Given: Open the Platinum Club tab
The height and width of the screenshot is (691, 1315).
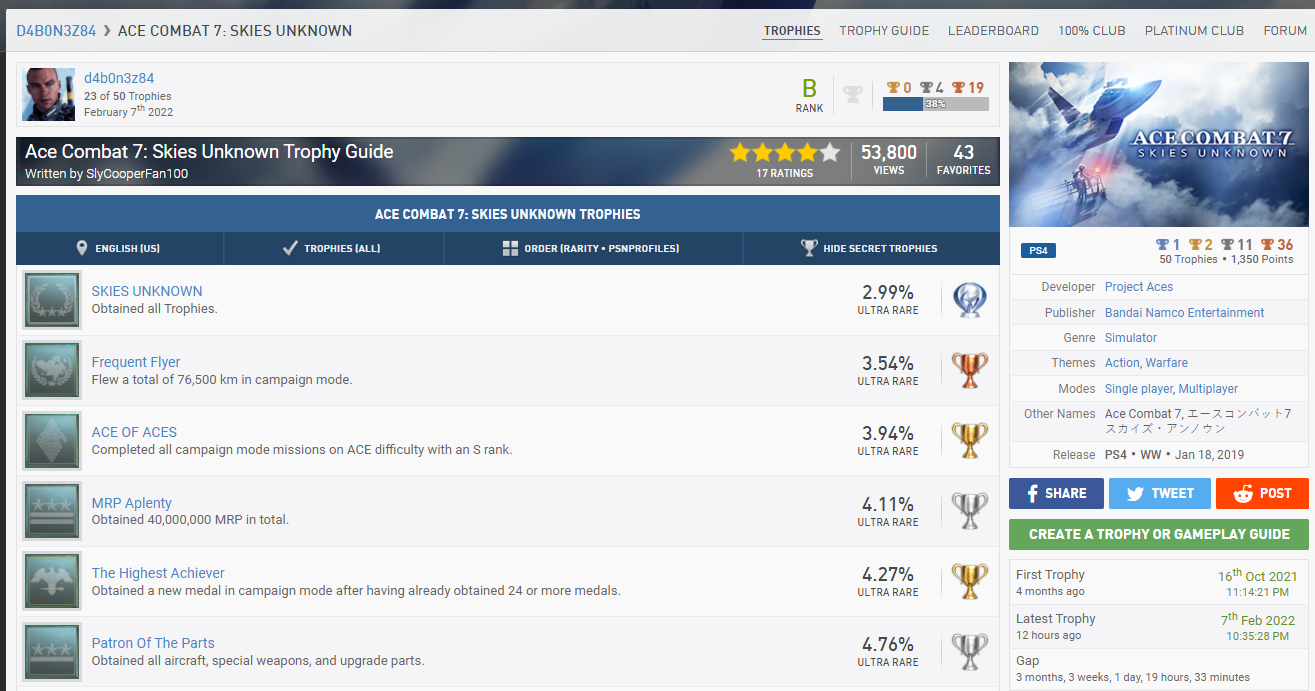Looking at the screenshot, I should click(x=1194, y=31).
